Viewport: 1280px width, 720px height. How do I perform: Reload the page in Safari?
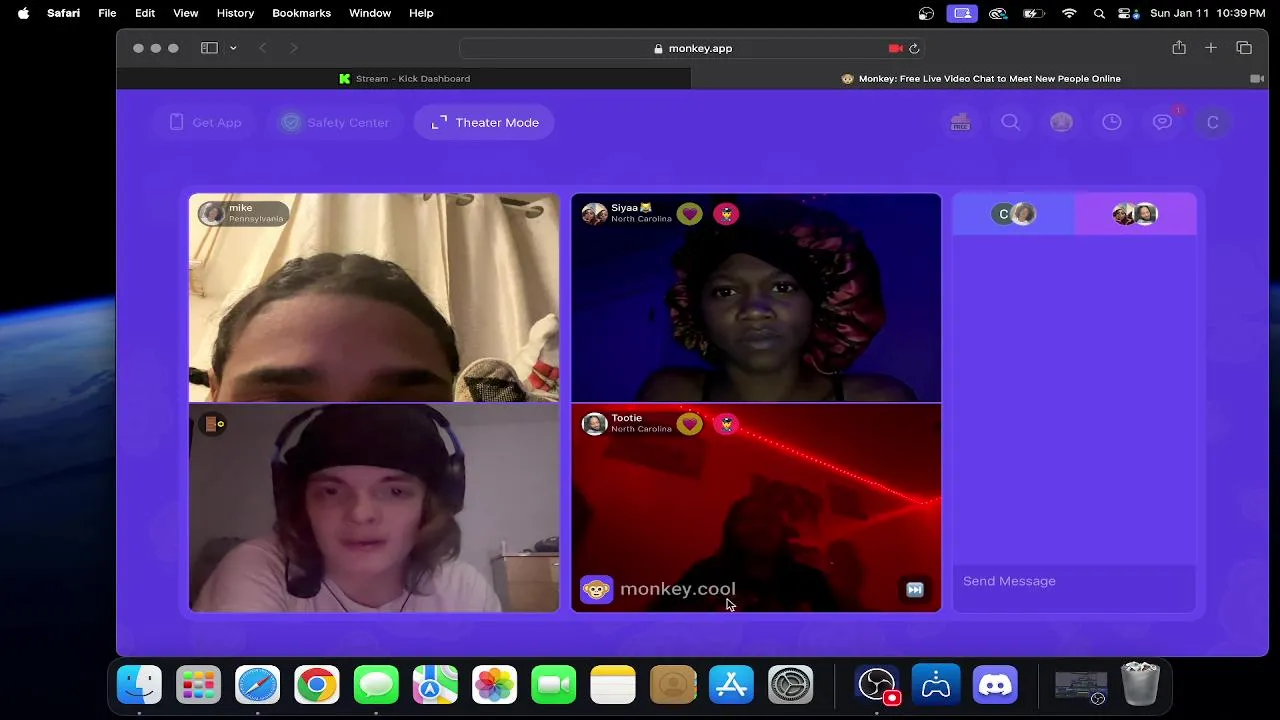pyautogui.click(x=914, y=48)
